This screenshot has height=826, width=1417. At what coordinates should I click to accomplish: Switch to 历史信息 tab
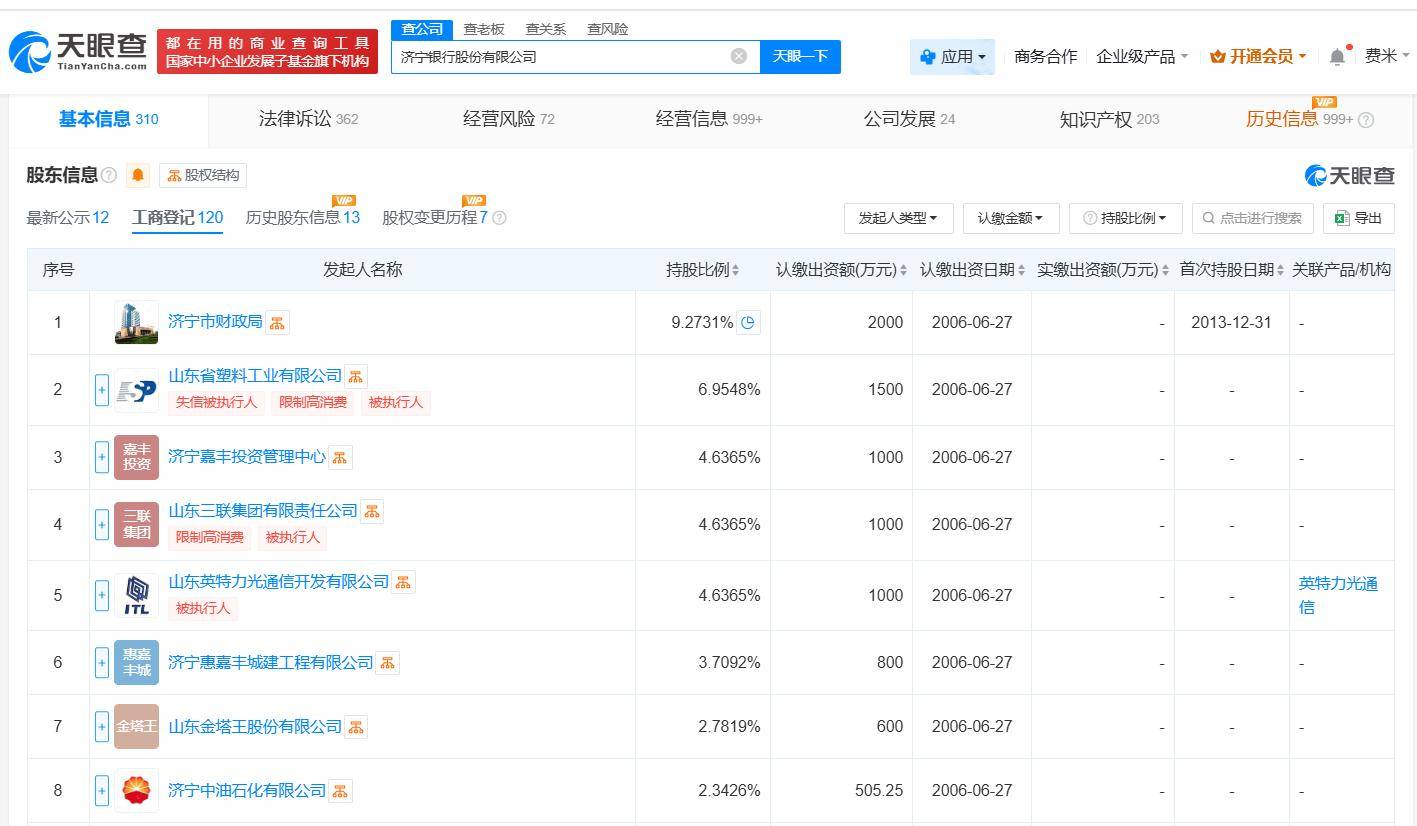point(1299,119)
